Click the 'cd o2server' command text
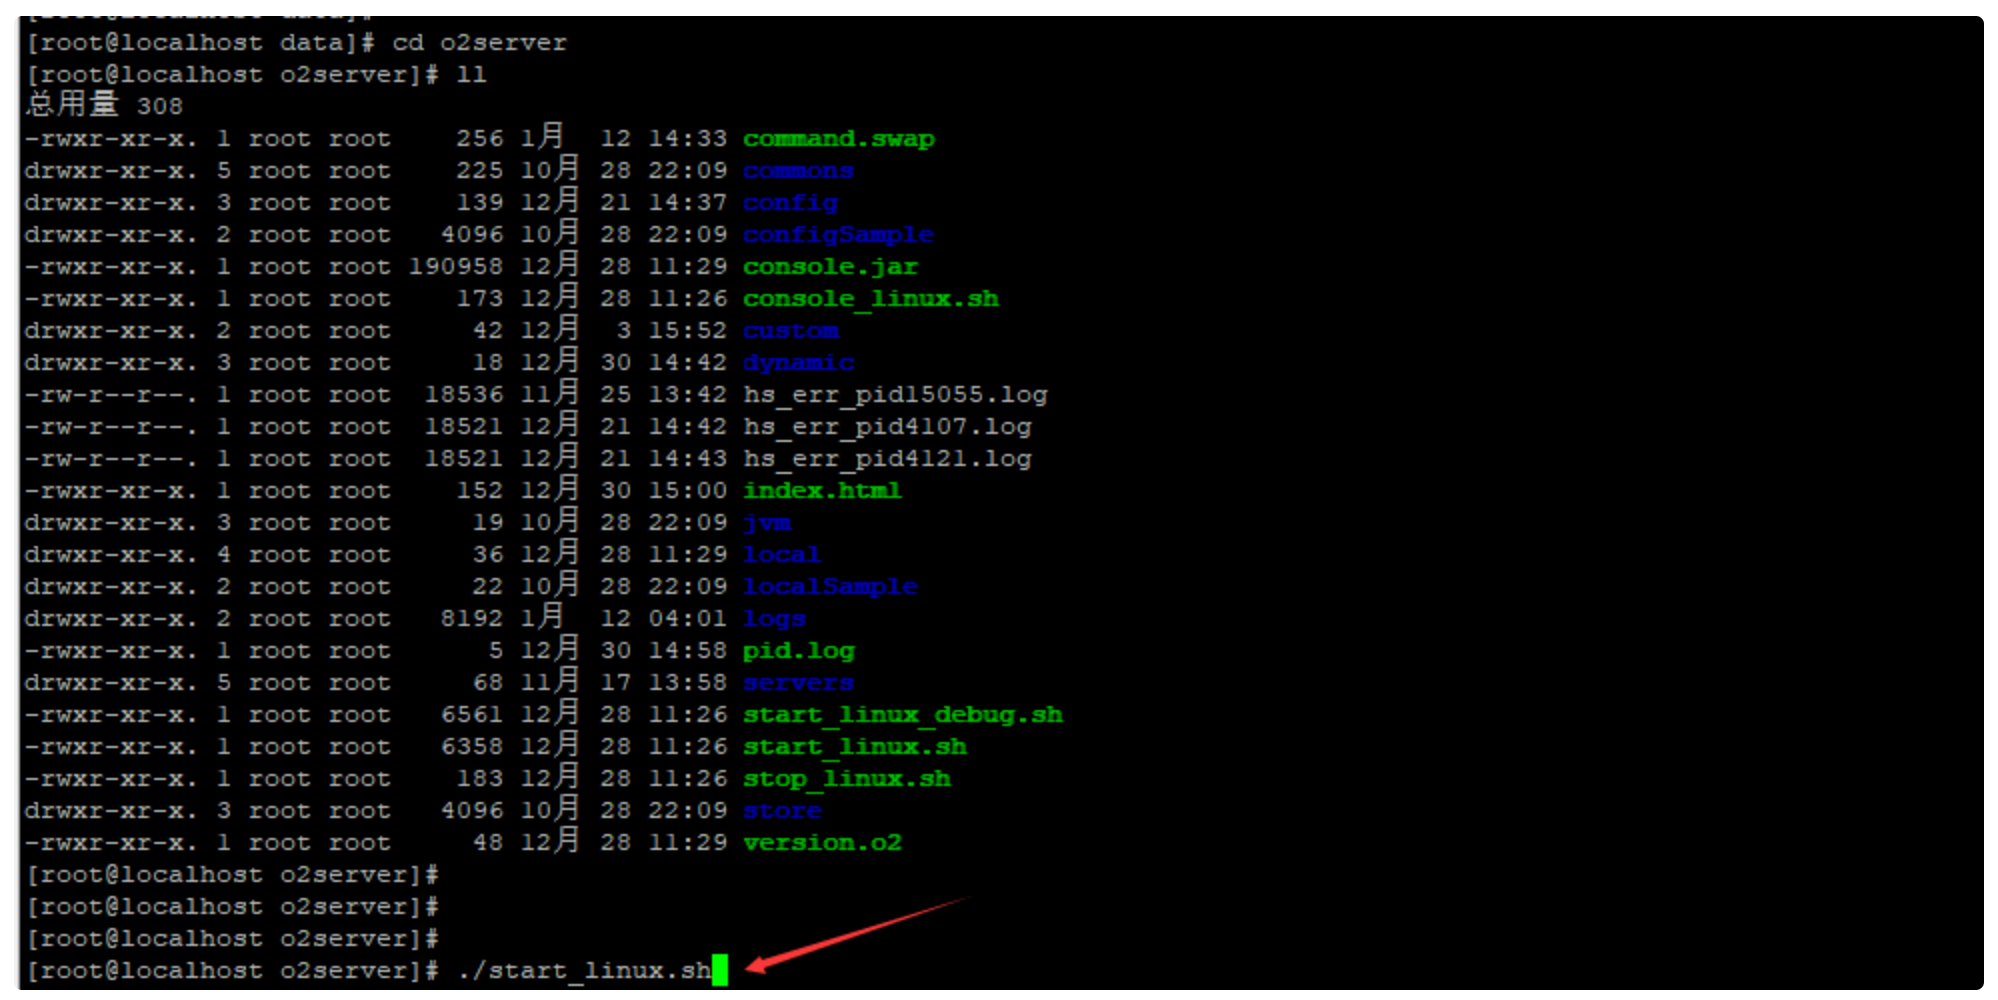This screenshot has height=1000, width=1998. click(x=479, y=43)
